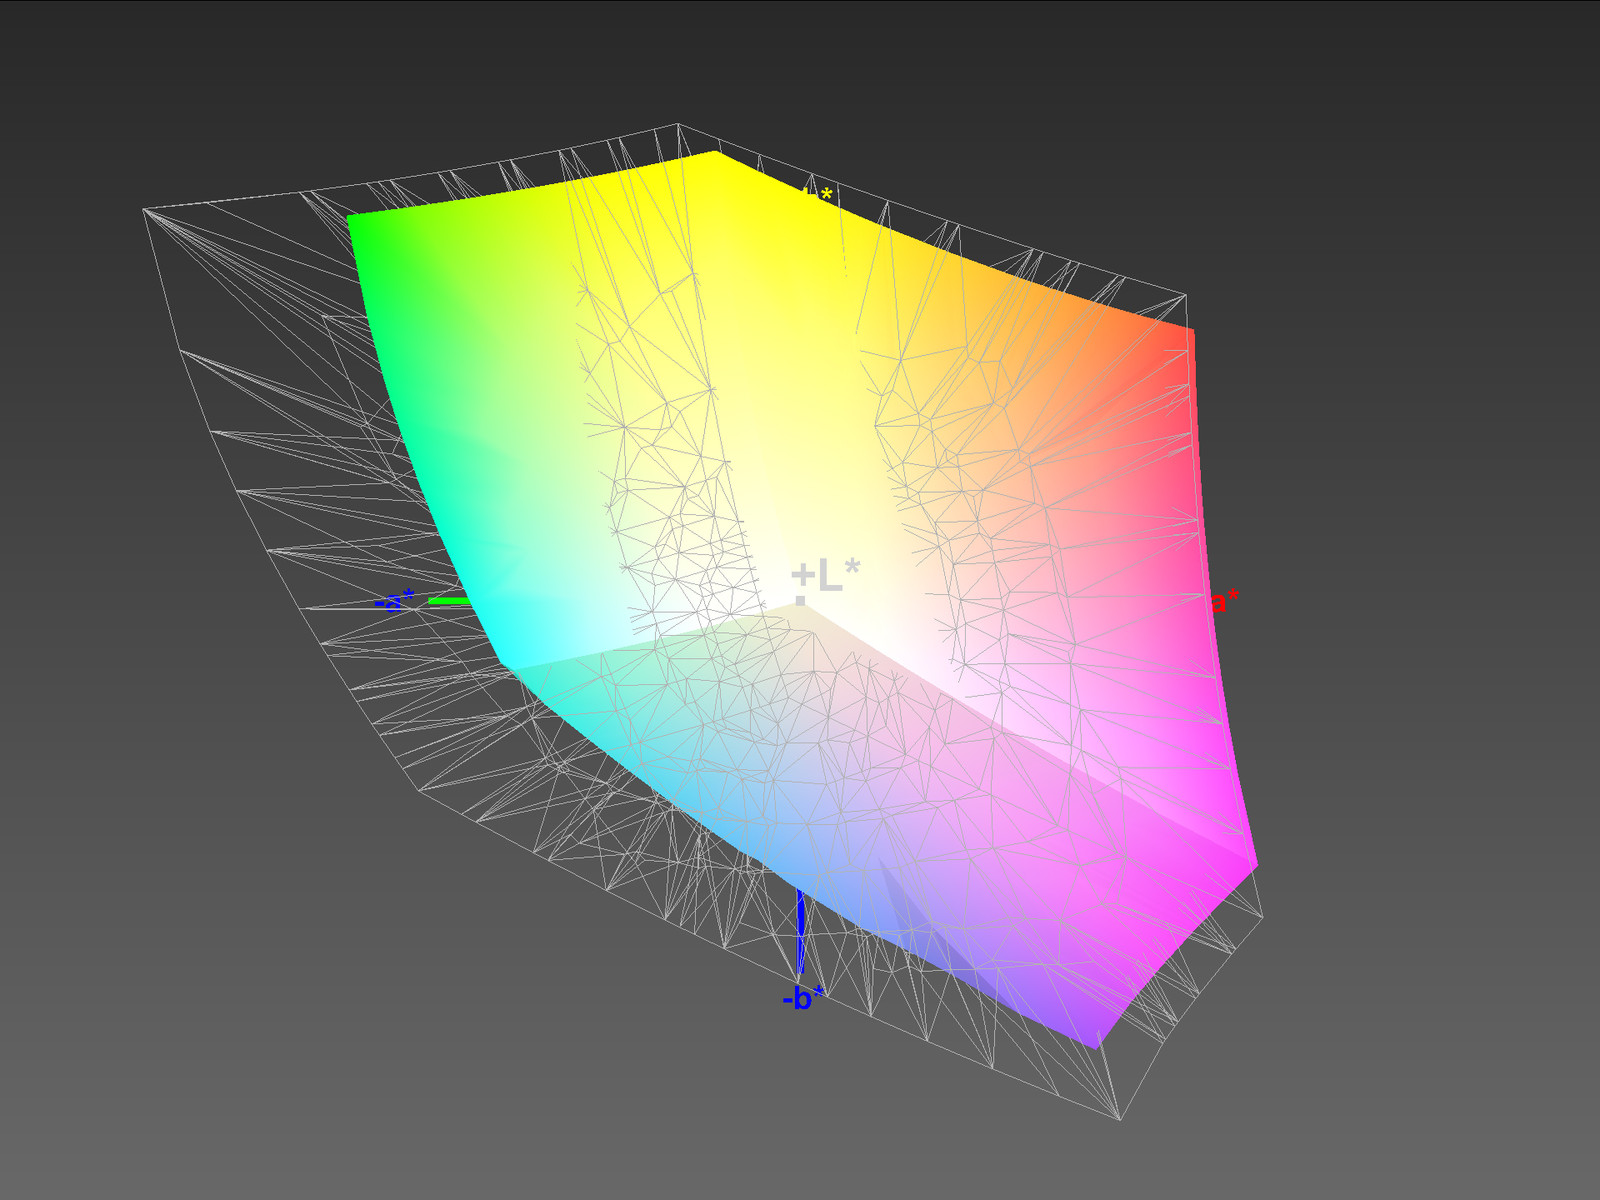Click the blue -b* axis label
1600x1200 pixels.
(x=803, y=998)
